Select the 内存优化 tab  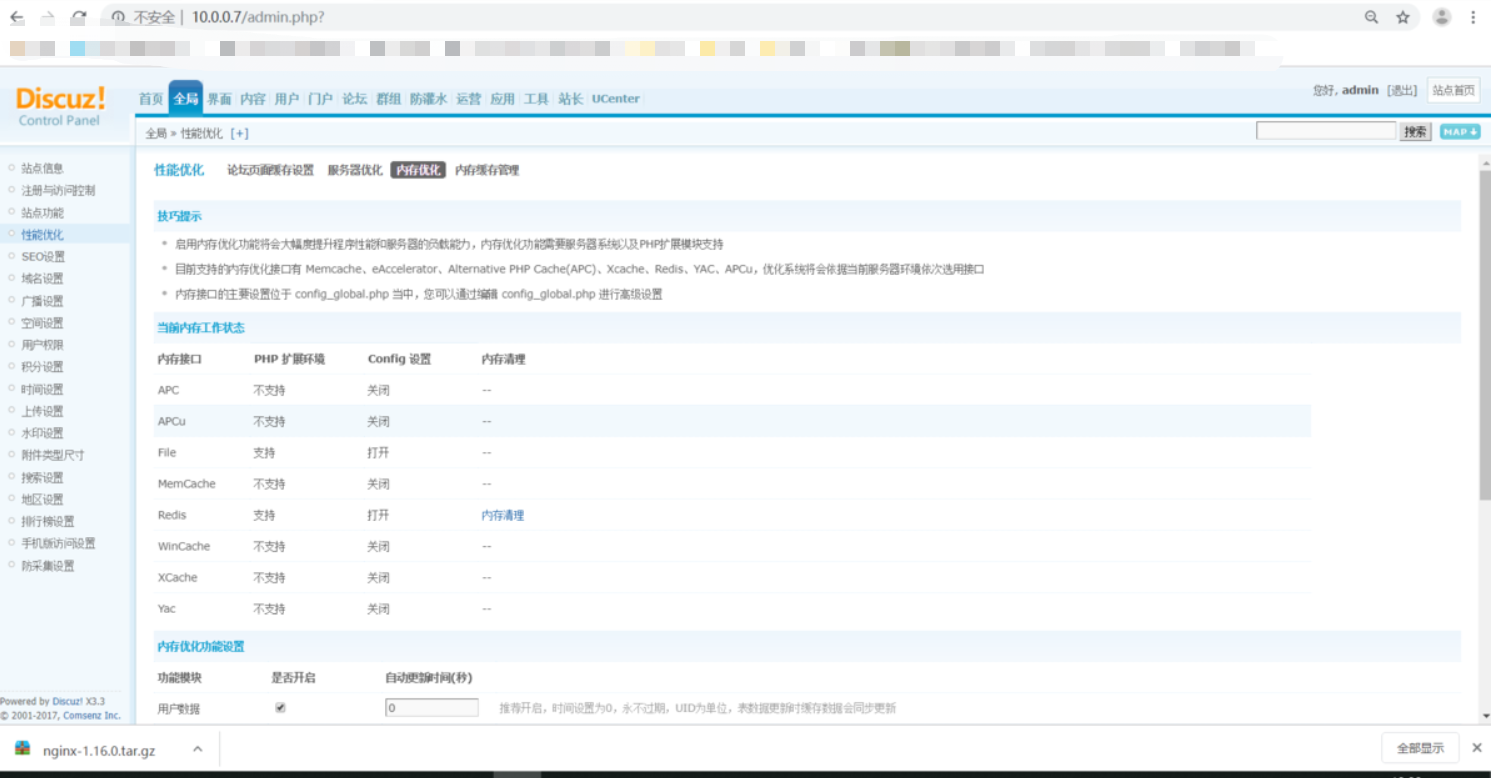click(418, 170)
